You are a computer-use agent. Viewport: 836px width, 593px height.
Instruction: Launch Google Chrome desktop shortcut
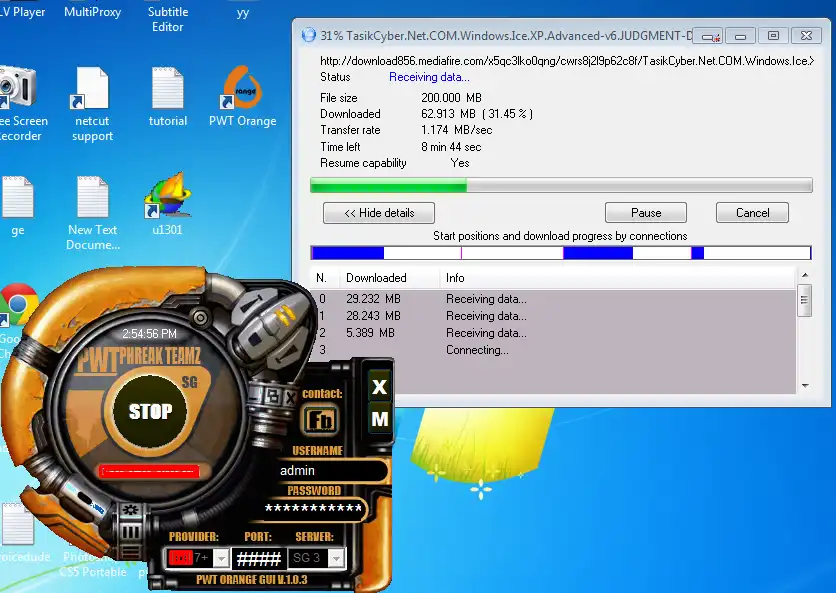(x=18, y=320)
